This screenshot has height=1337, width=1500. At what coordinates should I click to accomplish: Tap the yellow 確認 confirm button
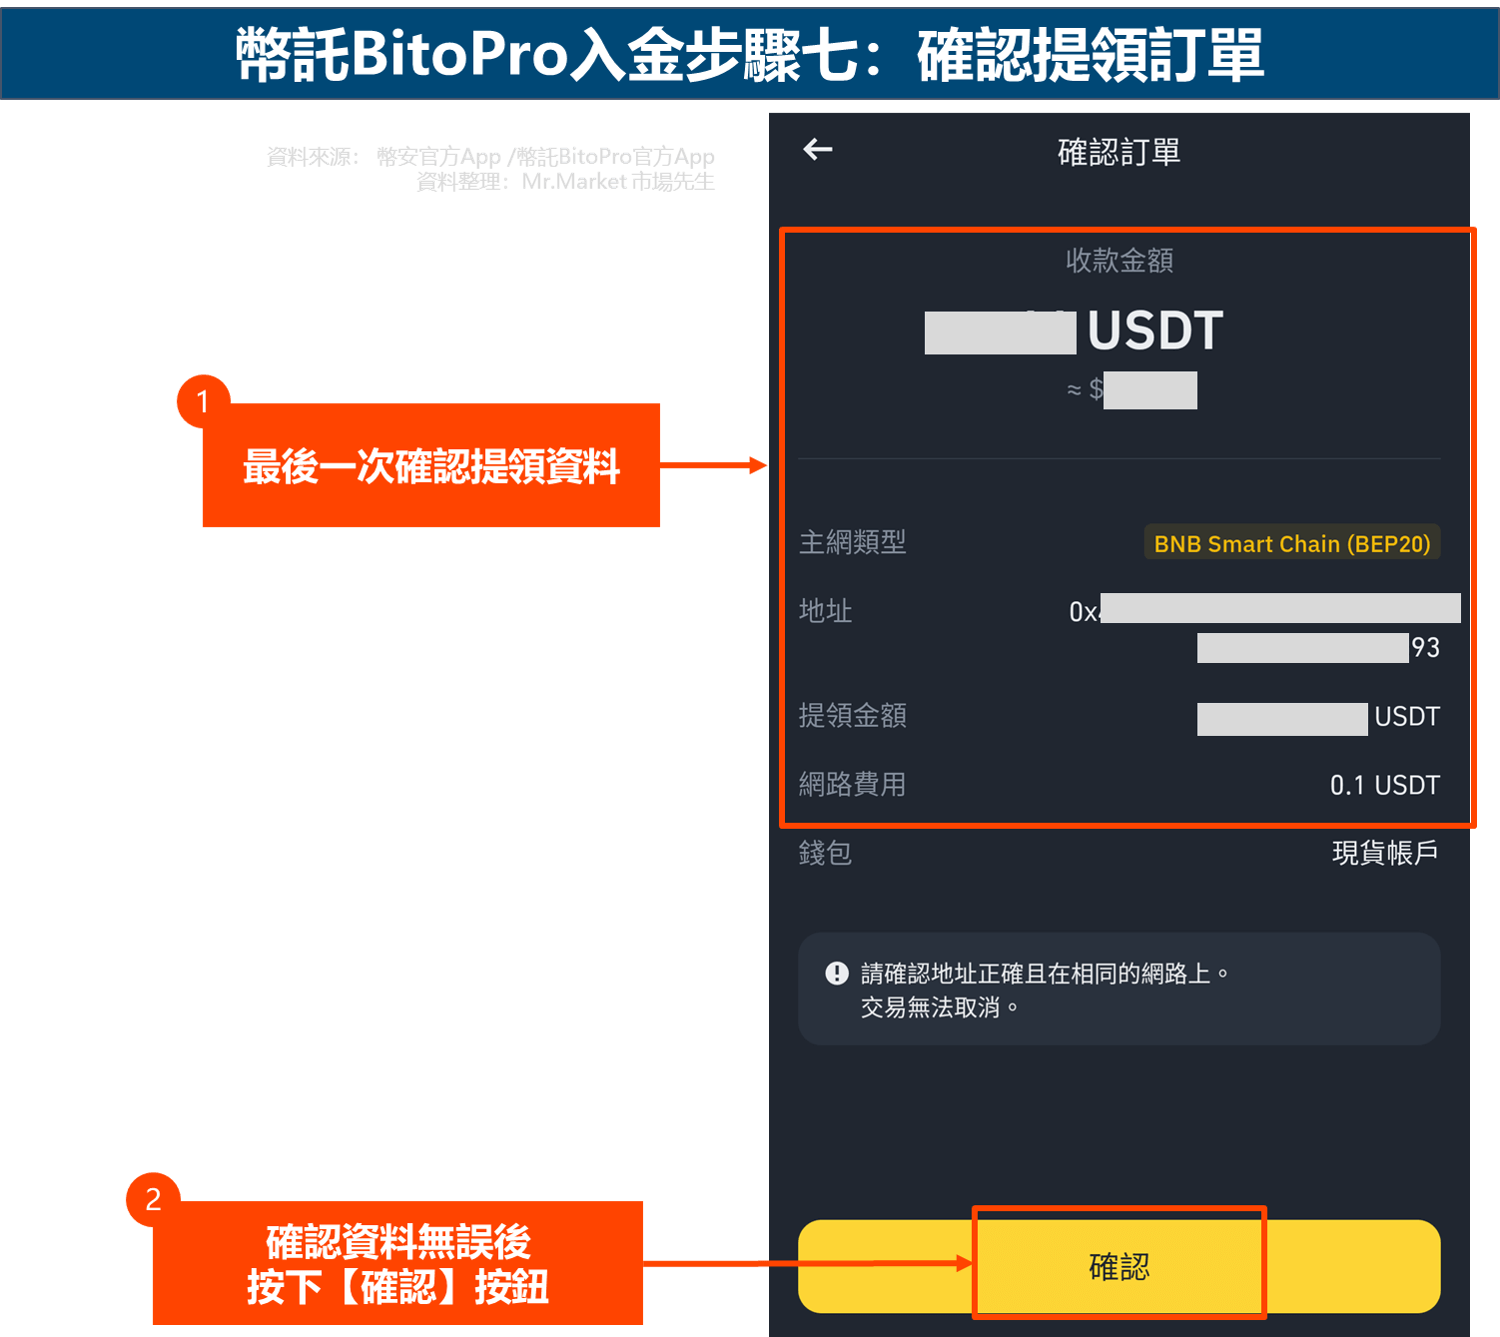pos(1119,1266)
